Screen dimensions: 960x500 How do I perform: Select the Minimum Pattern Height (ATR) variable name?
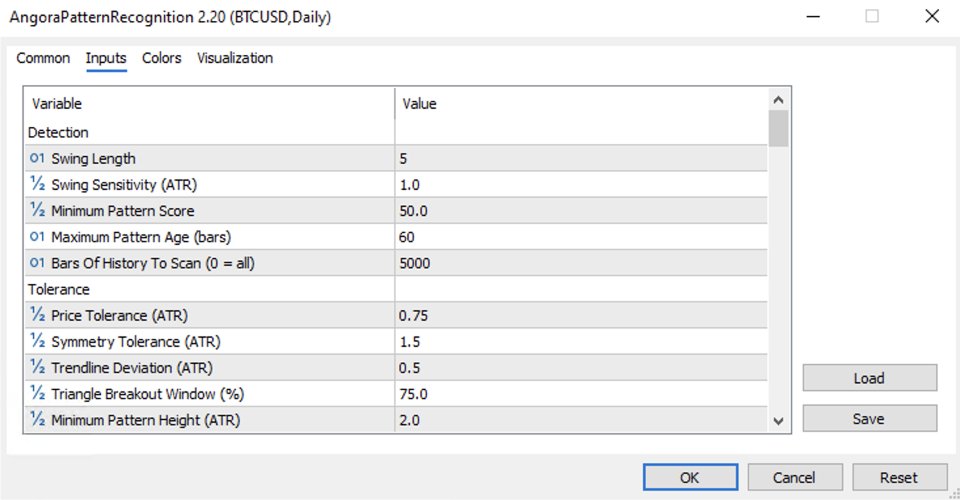click(146, 420)
